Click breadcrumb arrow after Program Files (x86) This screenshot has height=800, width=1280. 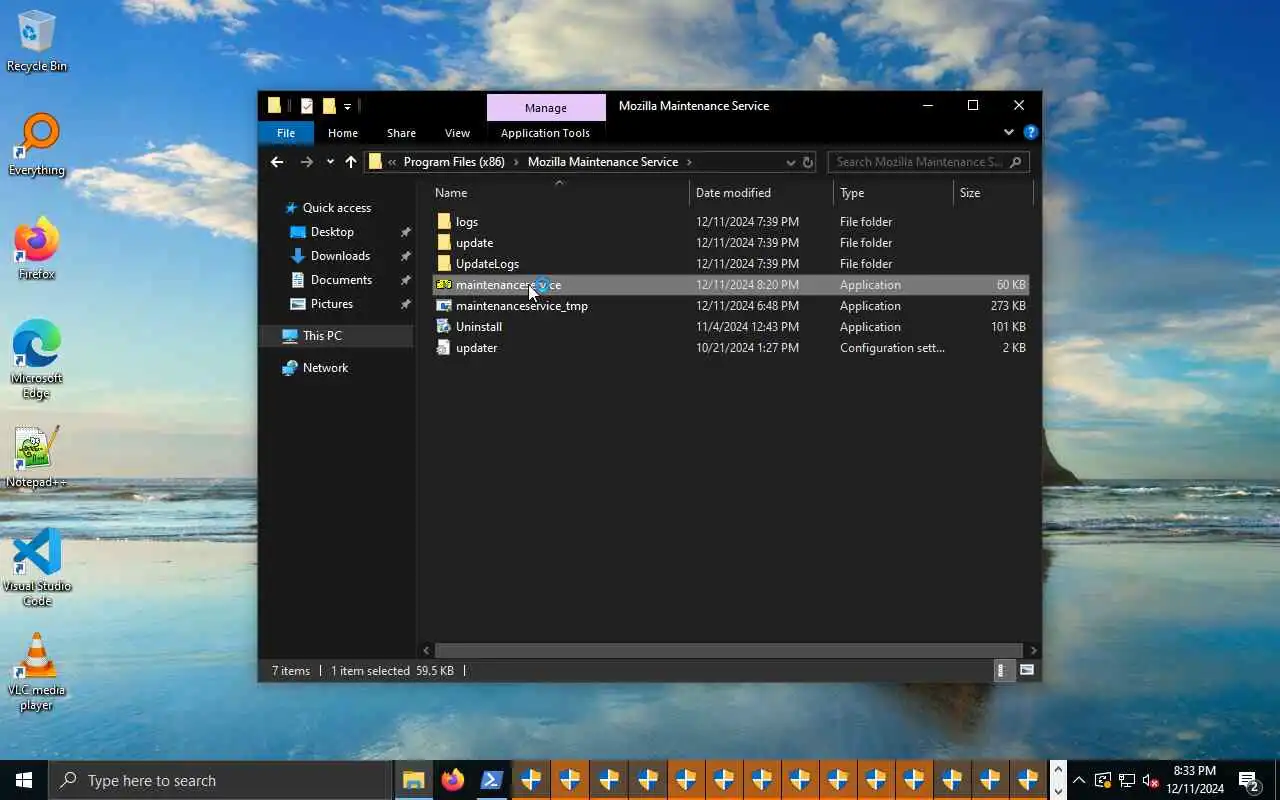516,162
